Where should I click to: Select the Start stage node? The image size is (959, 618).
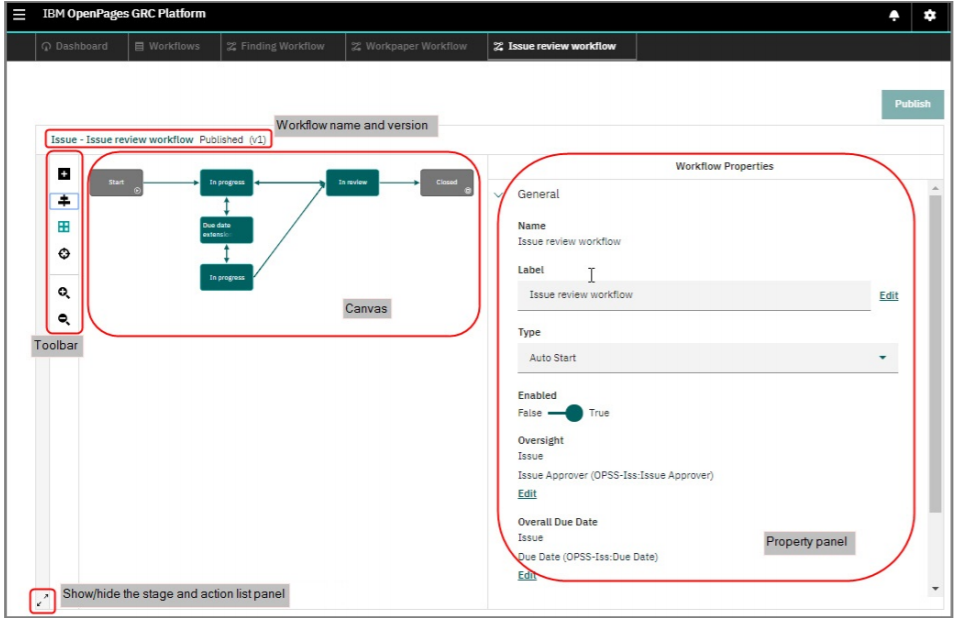coord(116,182)
